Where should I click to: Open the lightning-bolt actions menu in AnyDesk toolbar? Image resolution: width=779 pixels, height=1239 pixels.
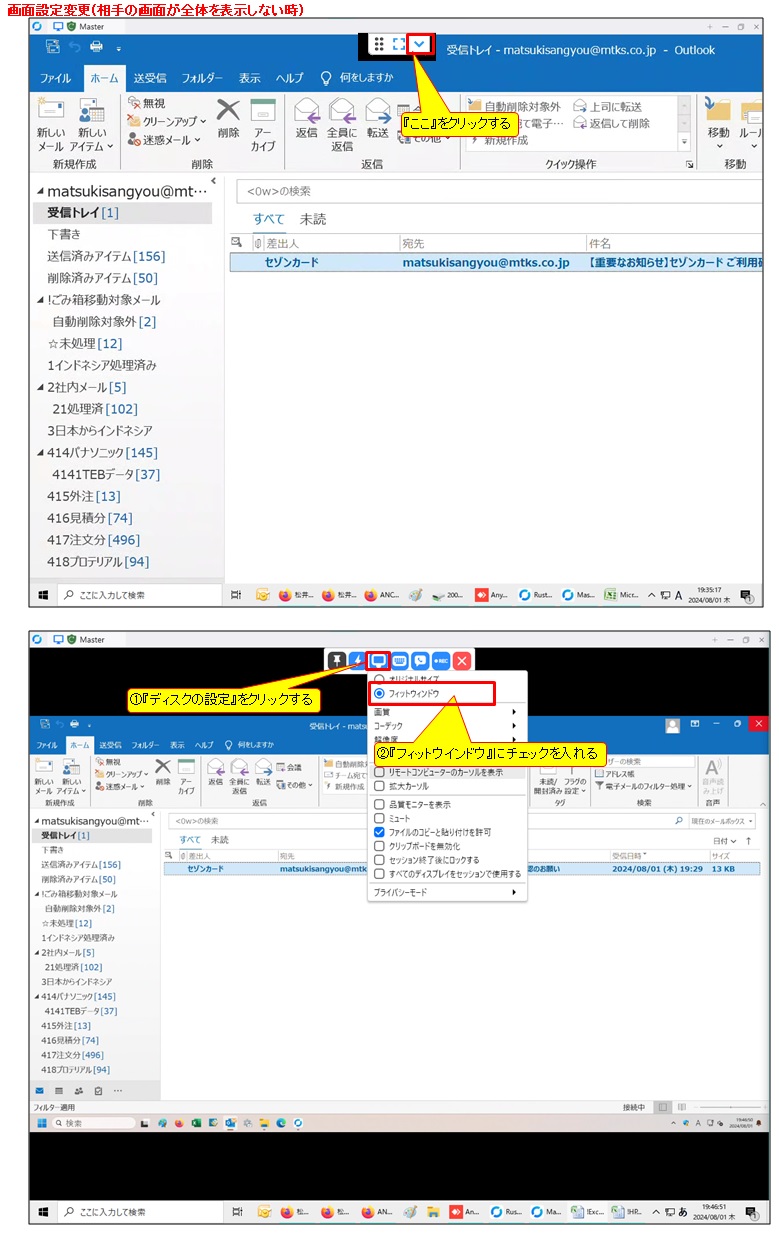pos(357,660)
